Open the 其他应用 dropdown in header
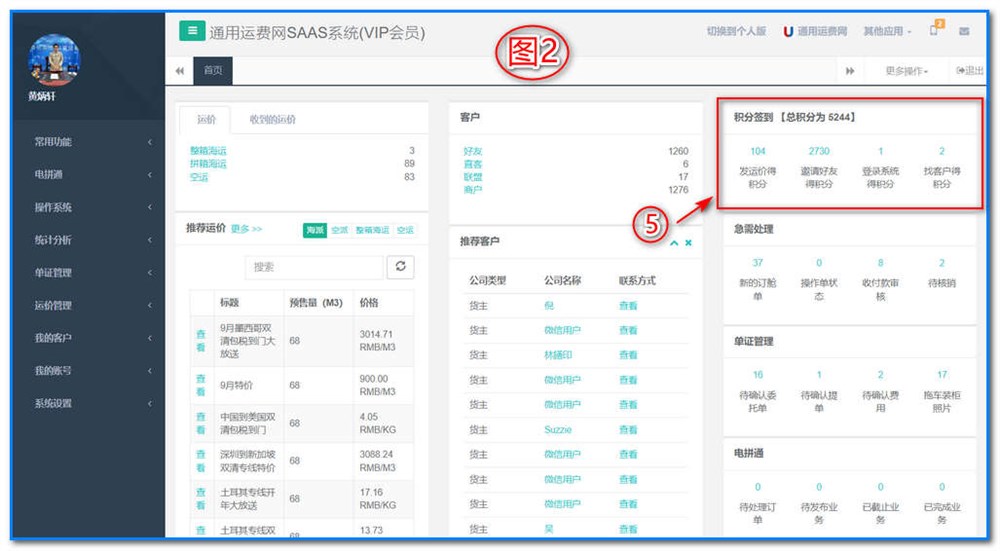The height and width of the screenshot is (551, 1000). 887,31
